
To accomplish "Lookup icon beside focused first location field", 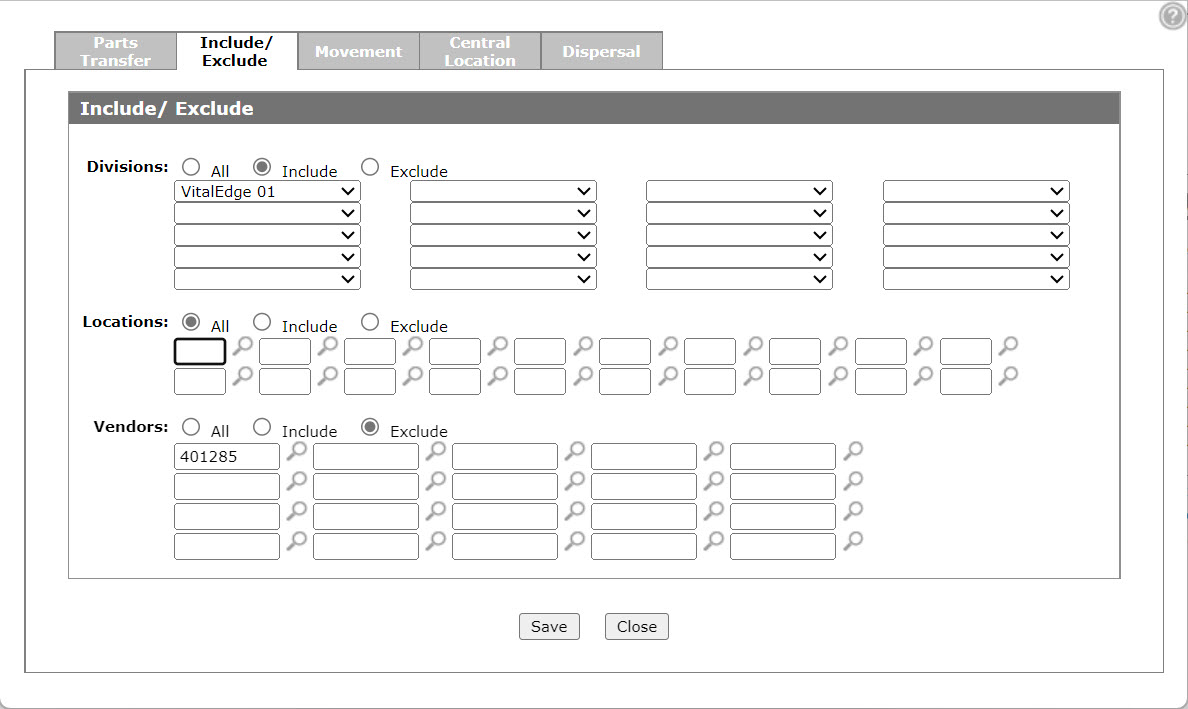I will (x=242, y=346).
